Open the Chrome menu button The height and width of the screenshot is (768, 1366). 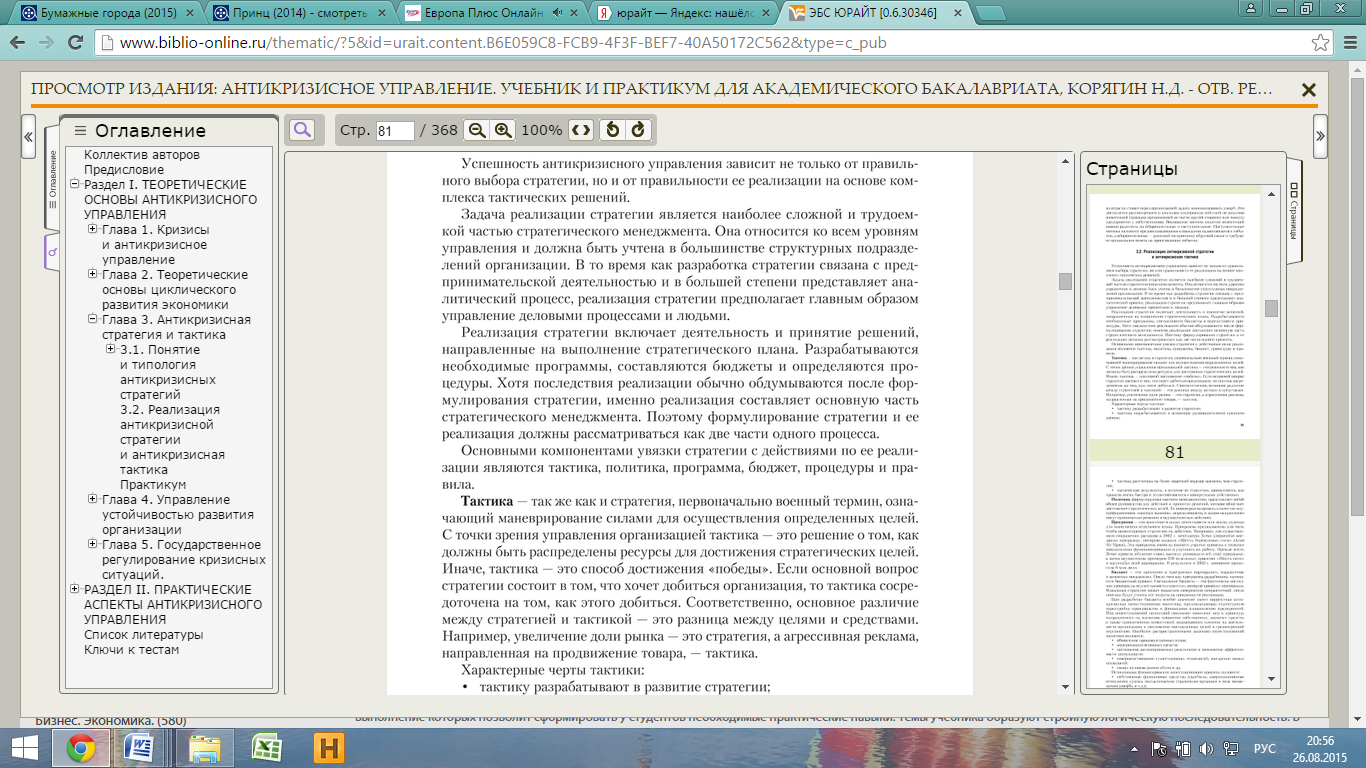click(x=1348, y=44)
